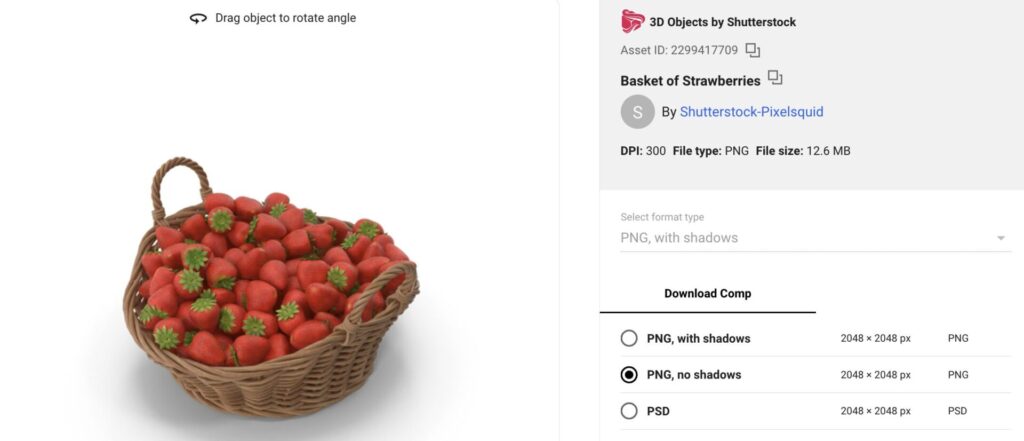The width and height of the screenshot is (1024, 441).
Task: Click the File size 12.6 MB text
Action: [803, 151]
